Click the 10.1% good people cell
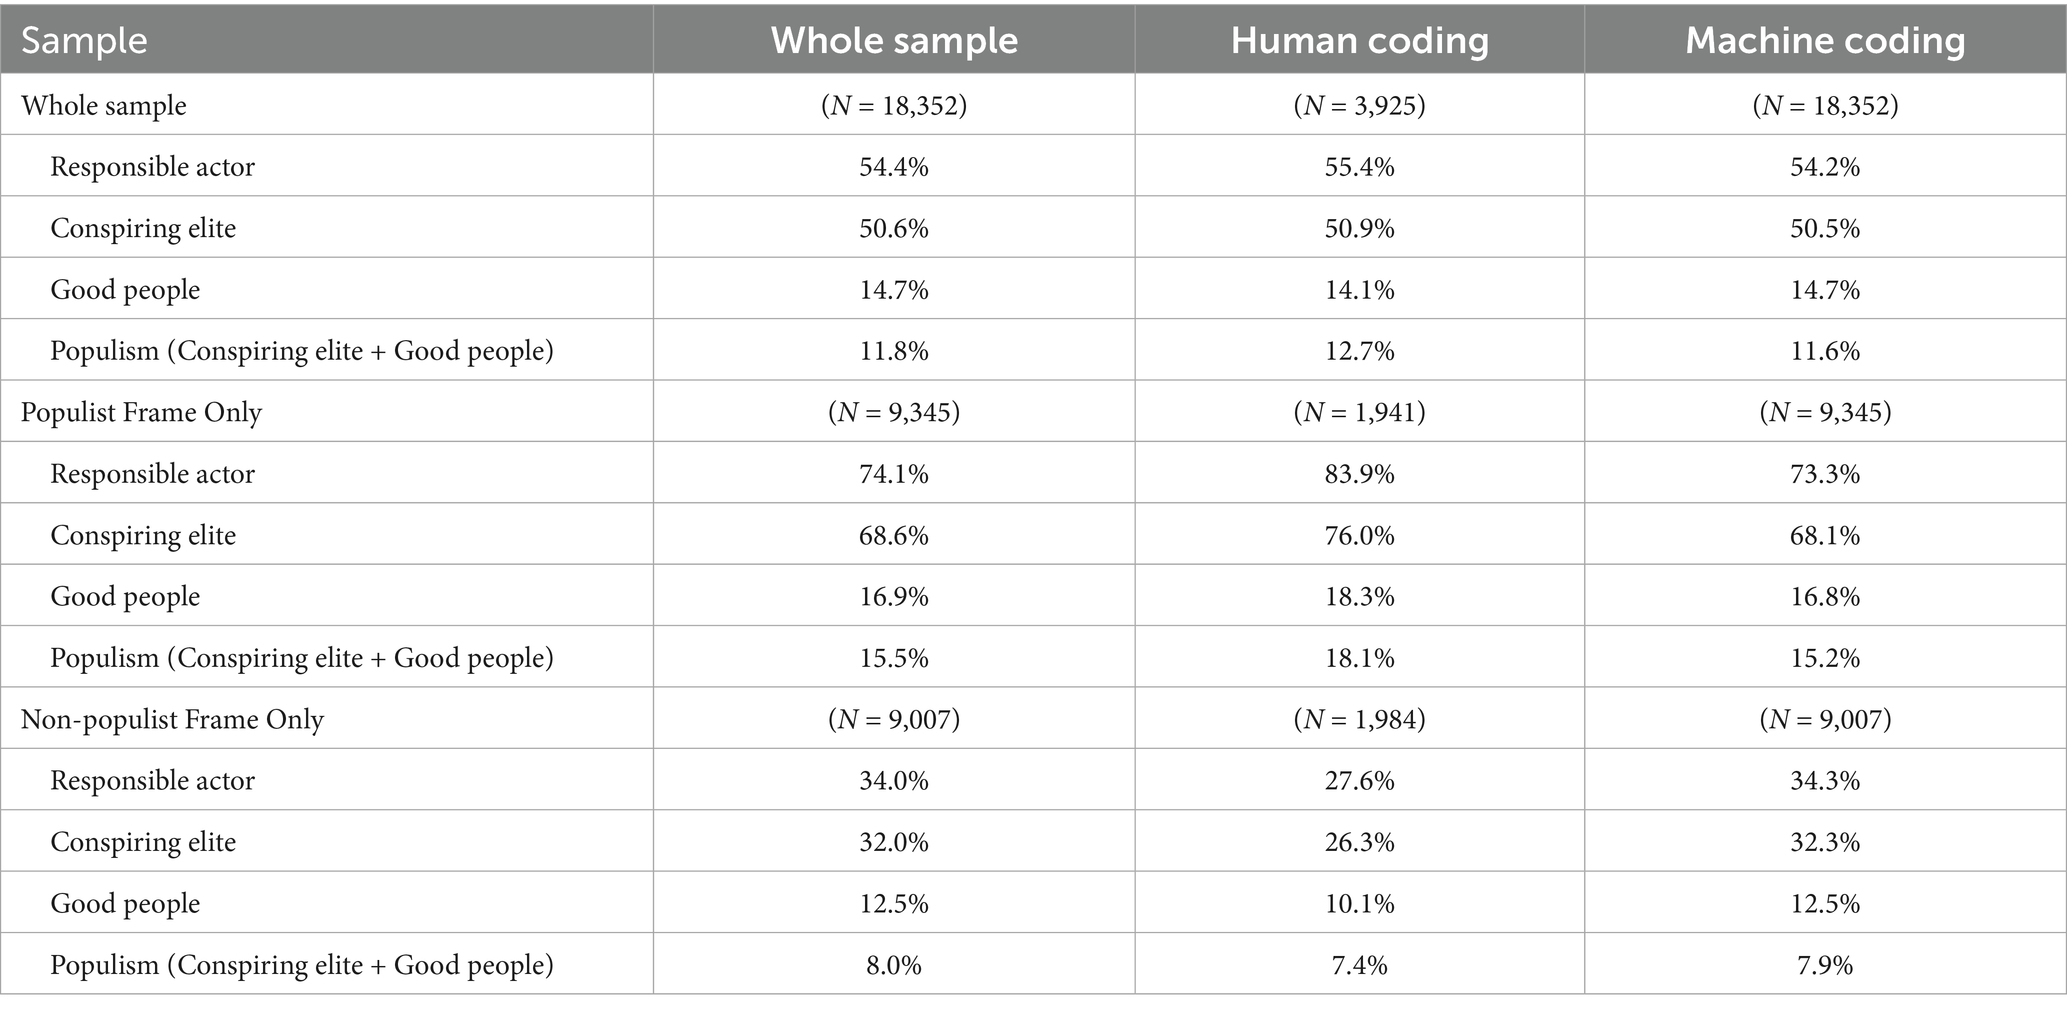Viewport: 2067px width, 1012px height. [x=1359, y=903]
